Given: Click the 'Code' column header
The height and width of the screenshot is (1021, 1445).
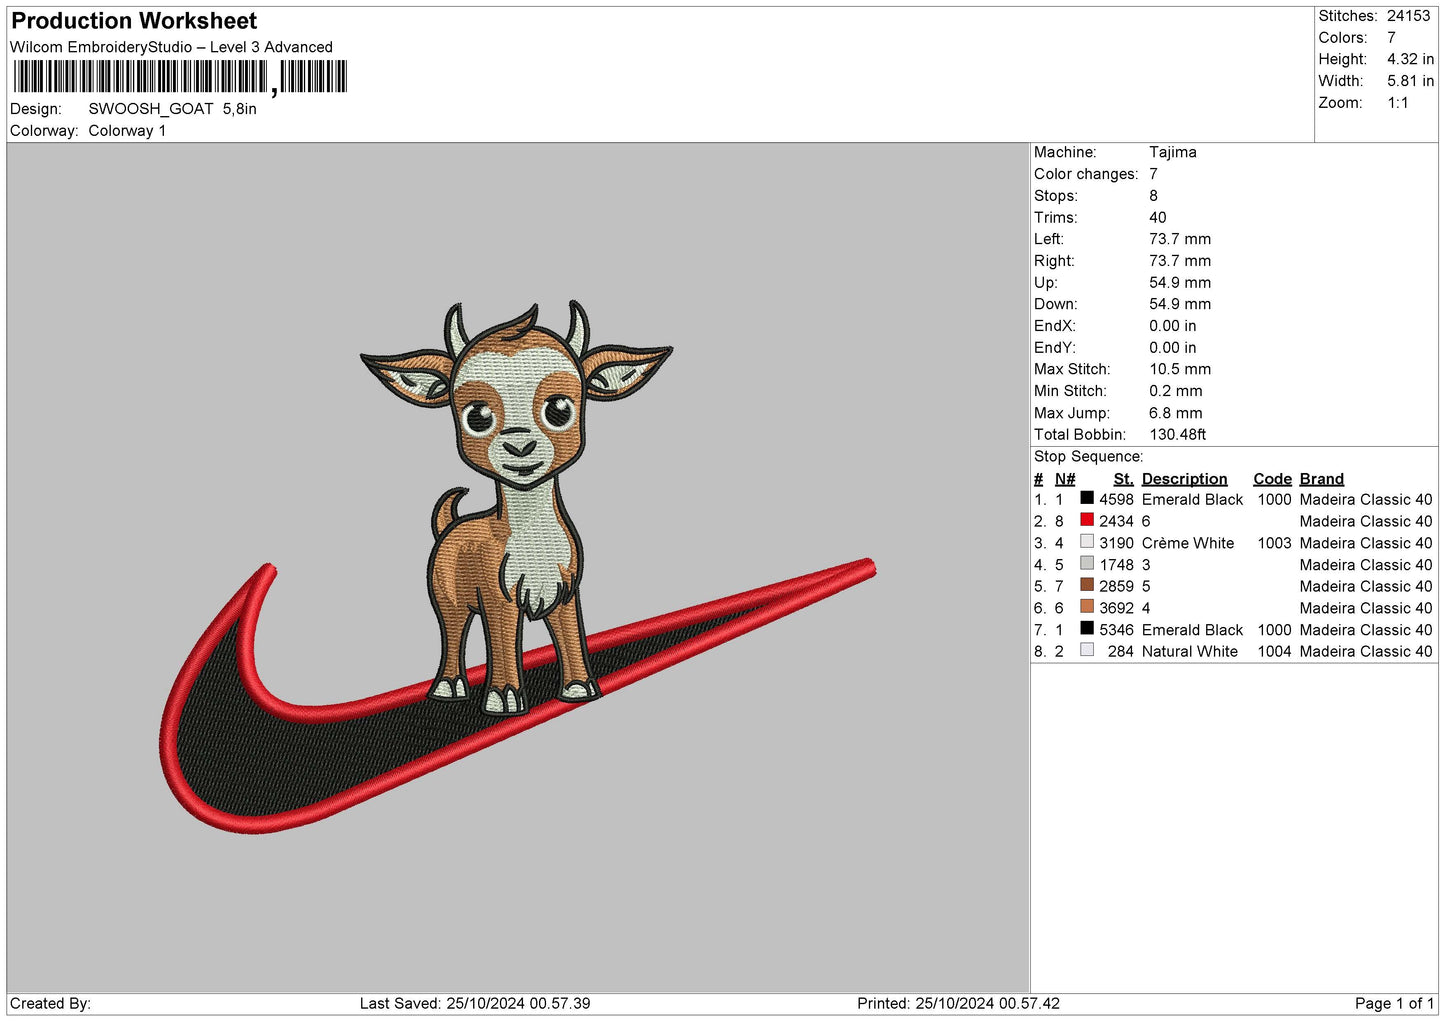Looking at the screenshot, I should coord(1272,479).
